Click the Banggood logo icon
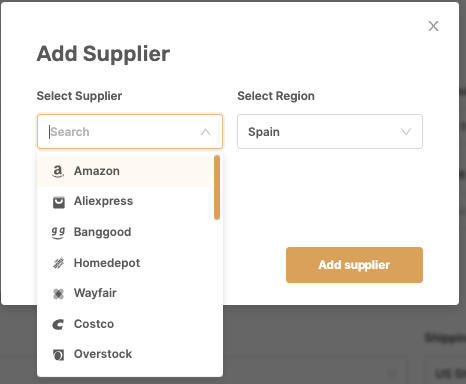Image resolution: width=466 pixels, height=384 pixels. point(58,233)
